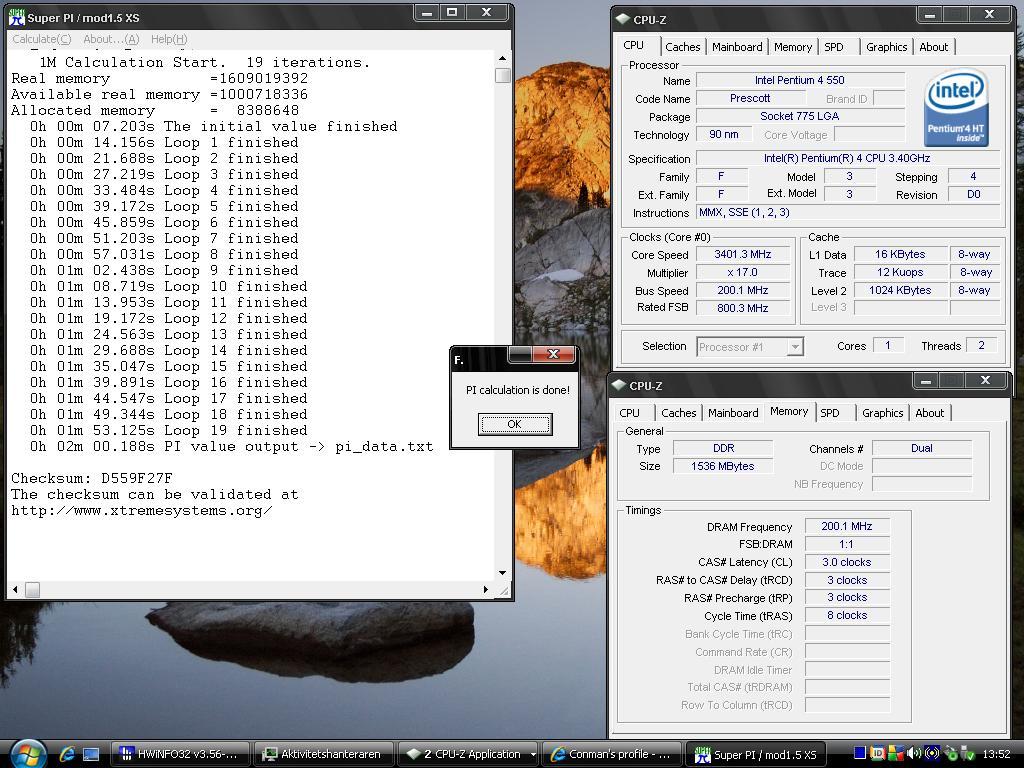1024x768 pixels.
Task: Select the Mainboard tab in upper CPU-Z window
Action: click(737, 47)
